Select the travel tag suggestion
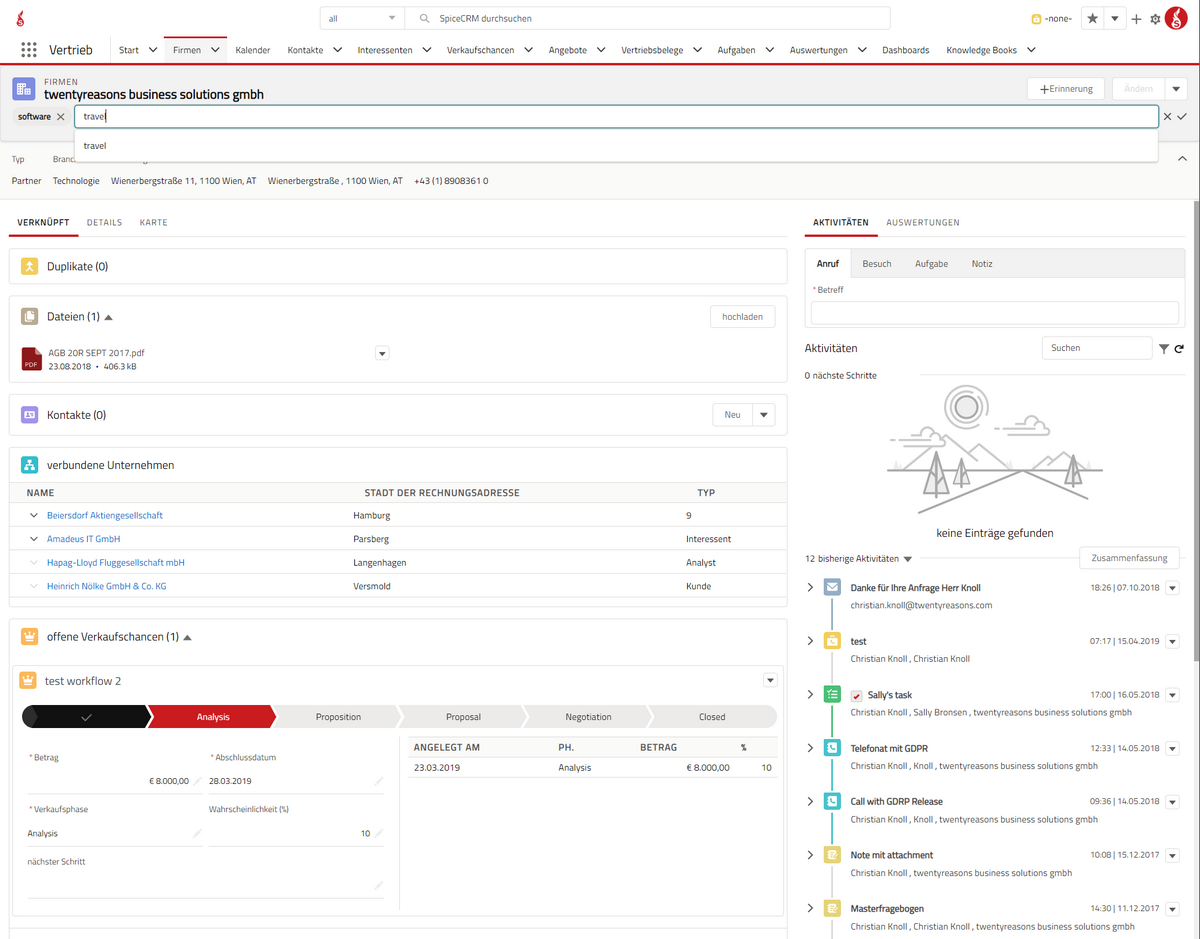Image resolution: width=1200 pixels, height=939 pixels. click(x=616, y=146)
